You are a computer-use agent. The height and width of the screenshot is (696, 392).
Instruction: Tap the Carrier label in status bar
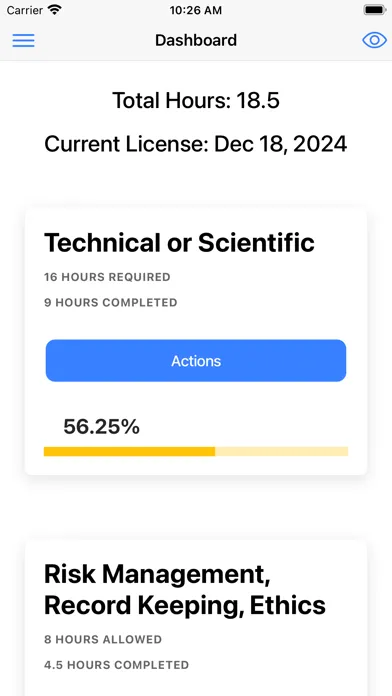[x=24, y=10]
